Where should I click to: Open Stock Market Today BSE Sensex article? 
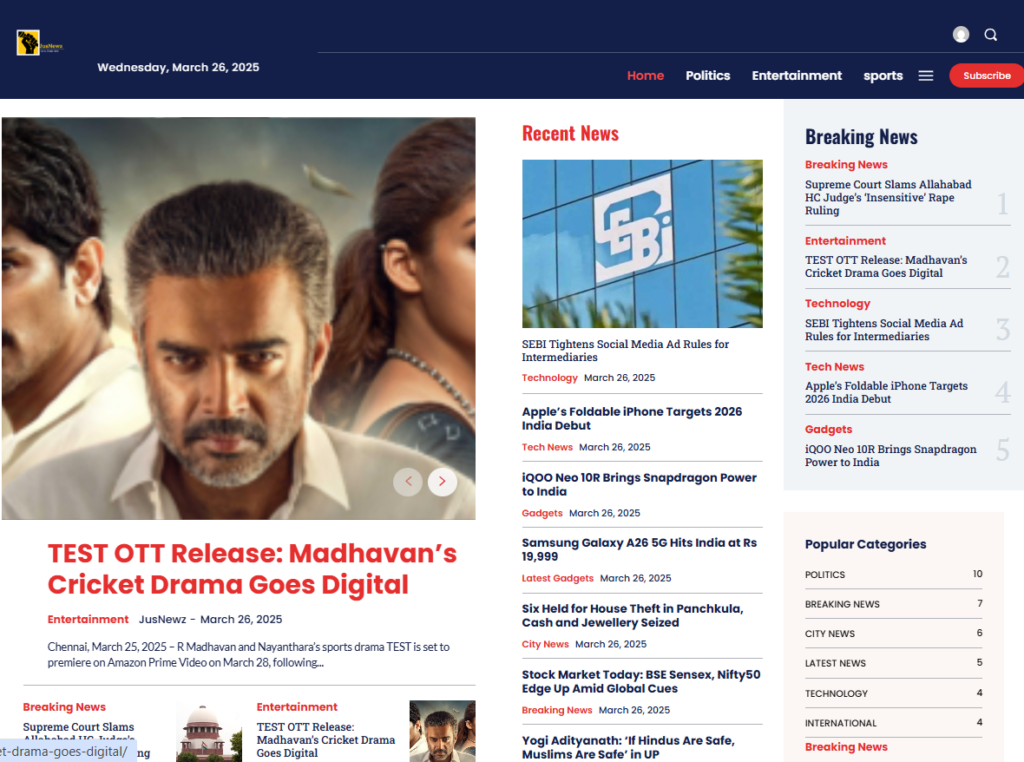pyautogui.click(x=641, y=682)
